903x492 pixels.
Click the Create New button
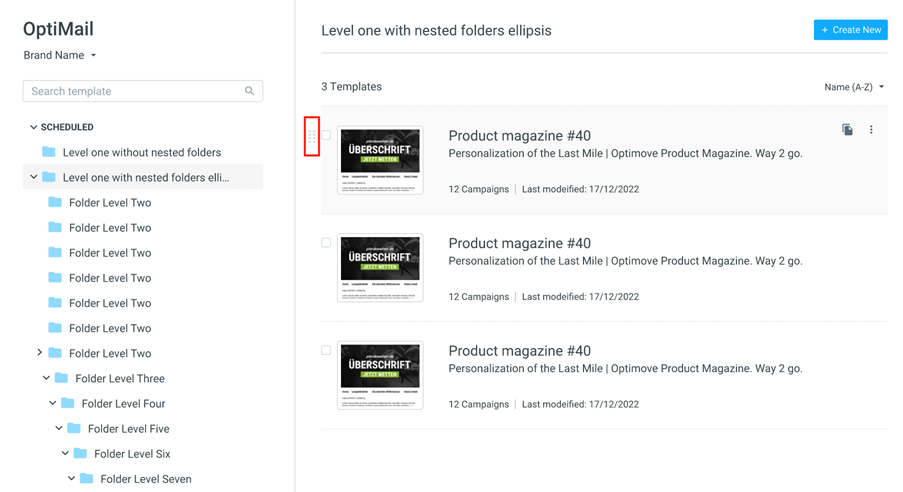[851, 30]
